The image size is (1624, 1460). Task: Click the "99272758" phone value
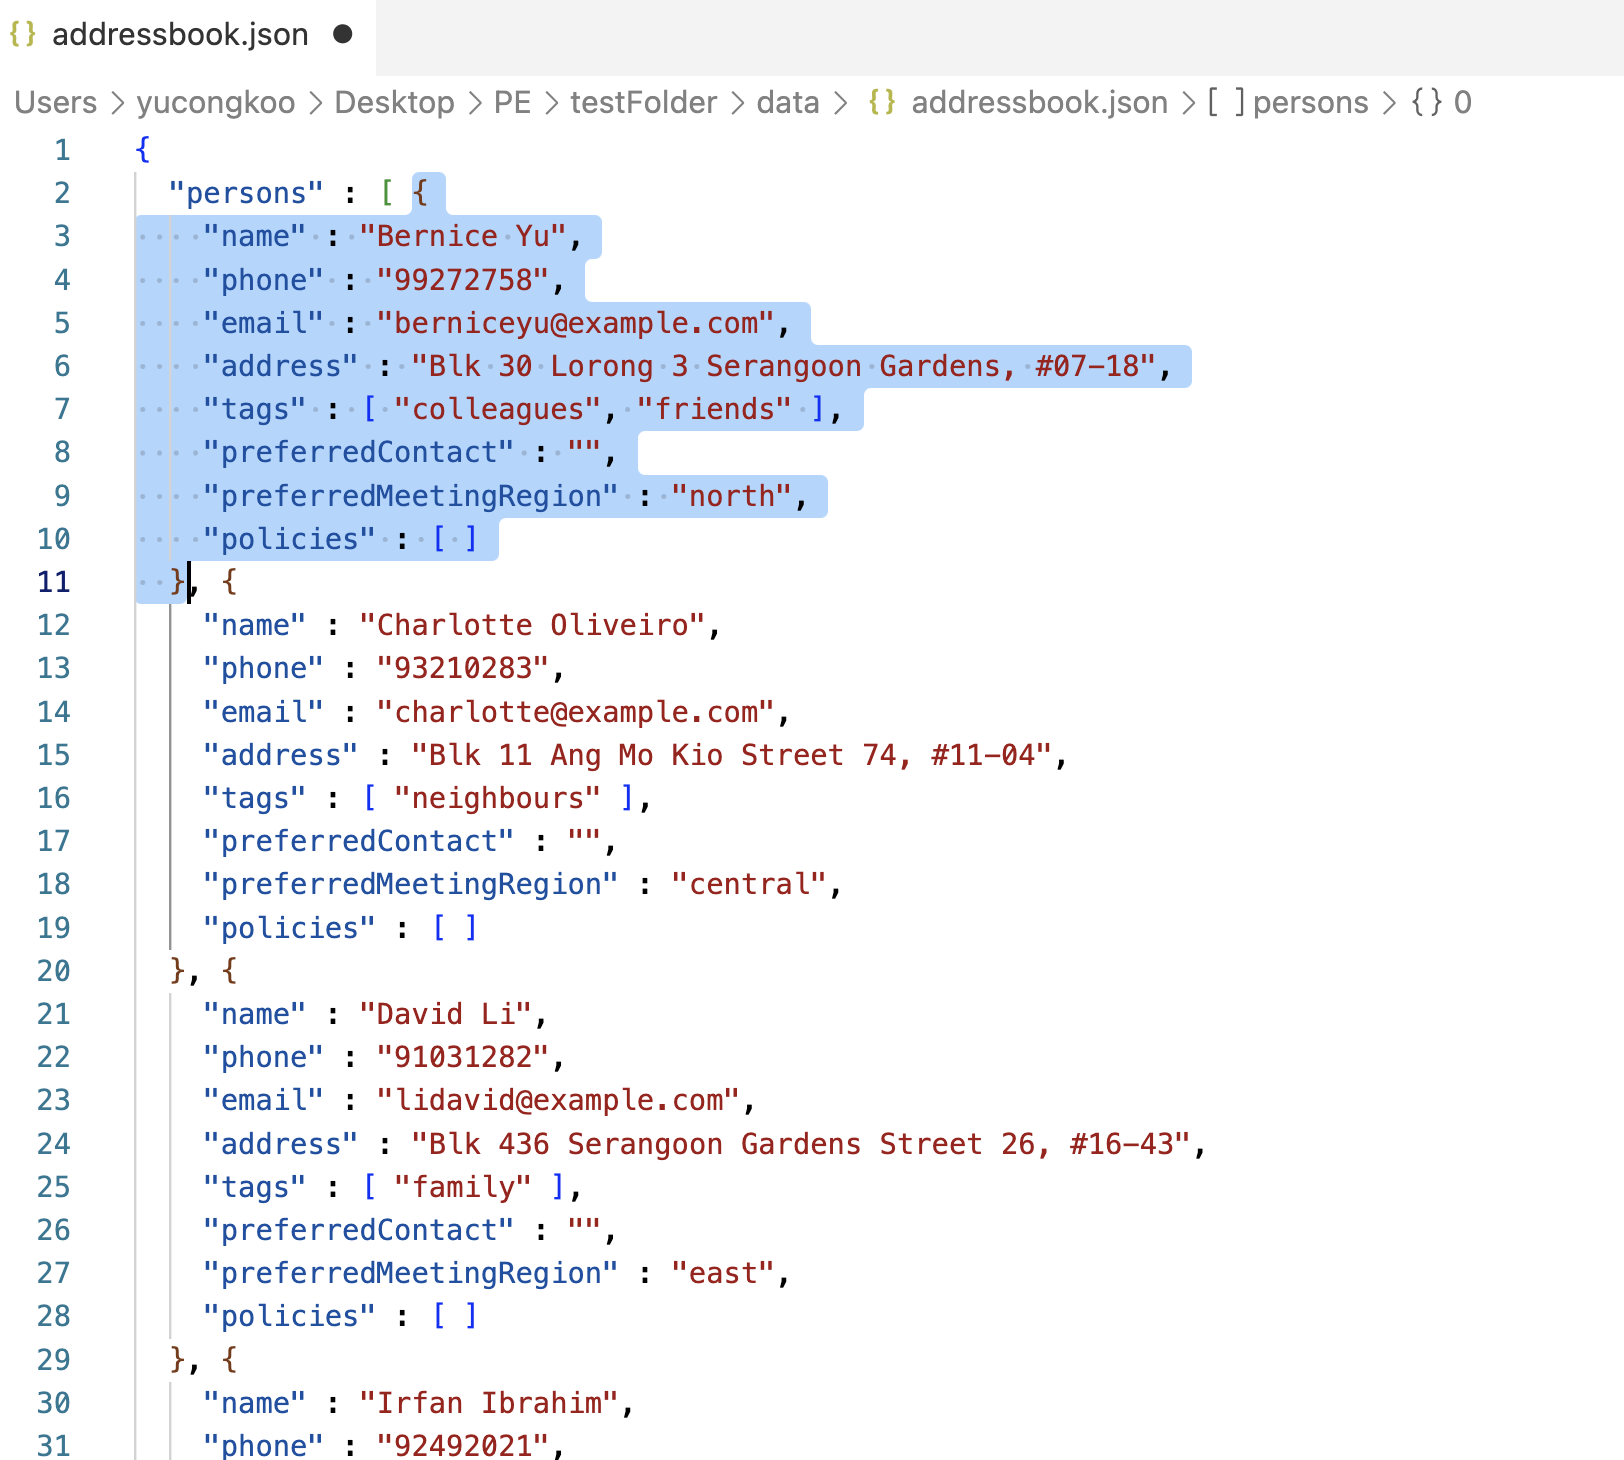pyautogui.click(x=464, y=280)
